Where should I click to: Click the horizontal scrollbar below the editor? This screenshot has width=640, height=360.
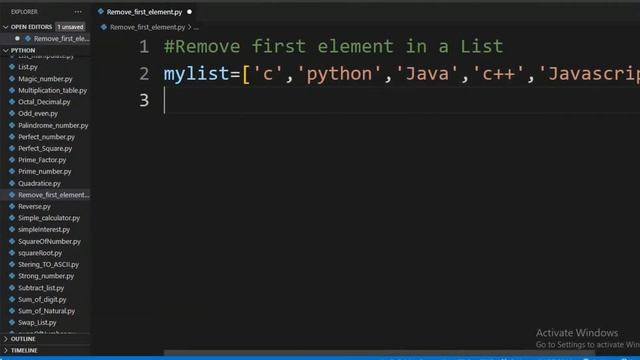tap(380, 352)
